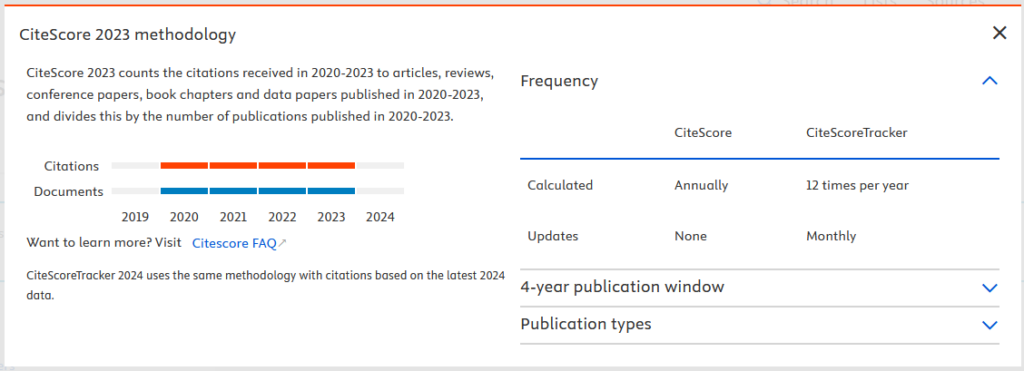Click the None cell in Updates row
Image resolution: width=1024 pixels, height=371 pixels.
pyautogui.click(x=691, y=236)
